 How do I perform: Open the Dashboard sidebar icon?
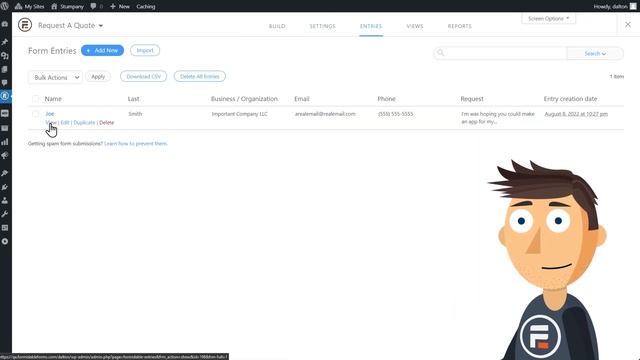(5, 24)
